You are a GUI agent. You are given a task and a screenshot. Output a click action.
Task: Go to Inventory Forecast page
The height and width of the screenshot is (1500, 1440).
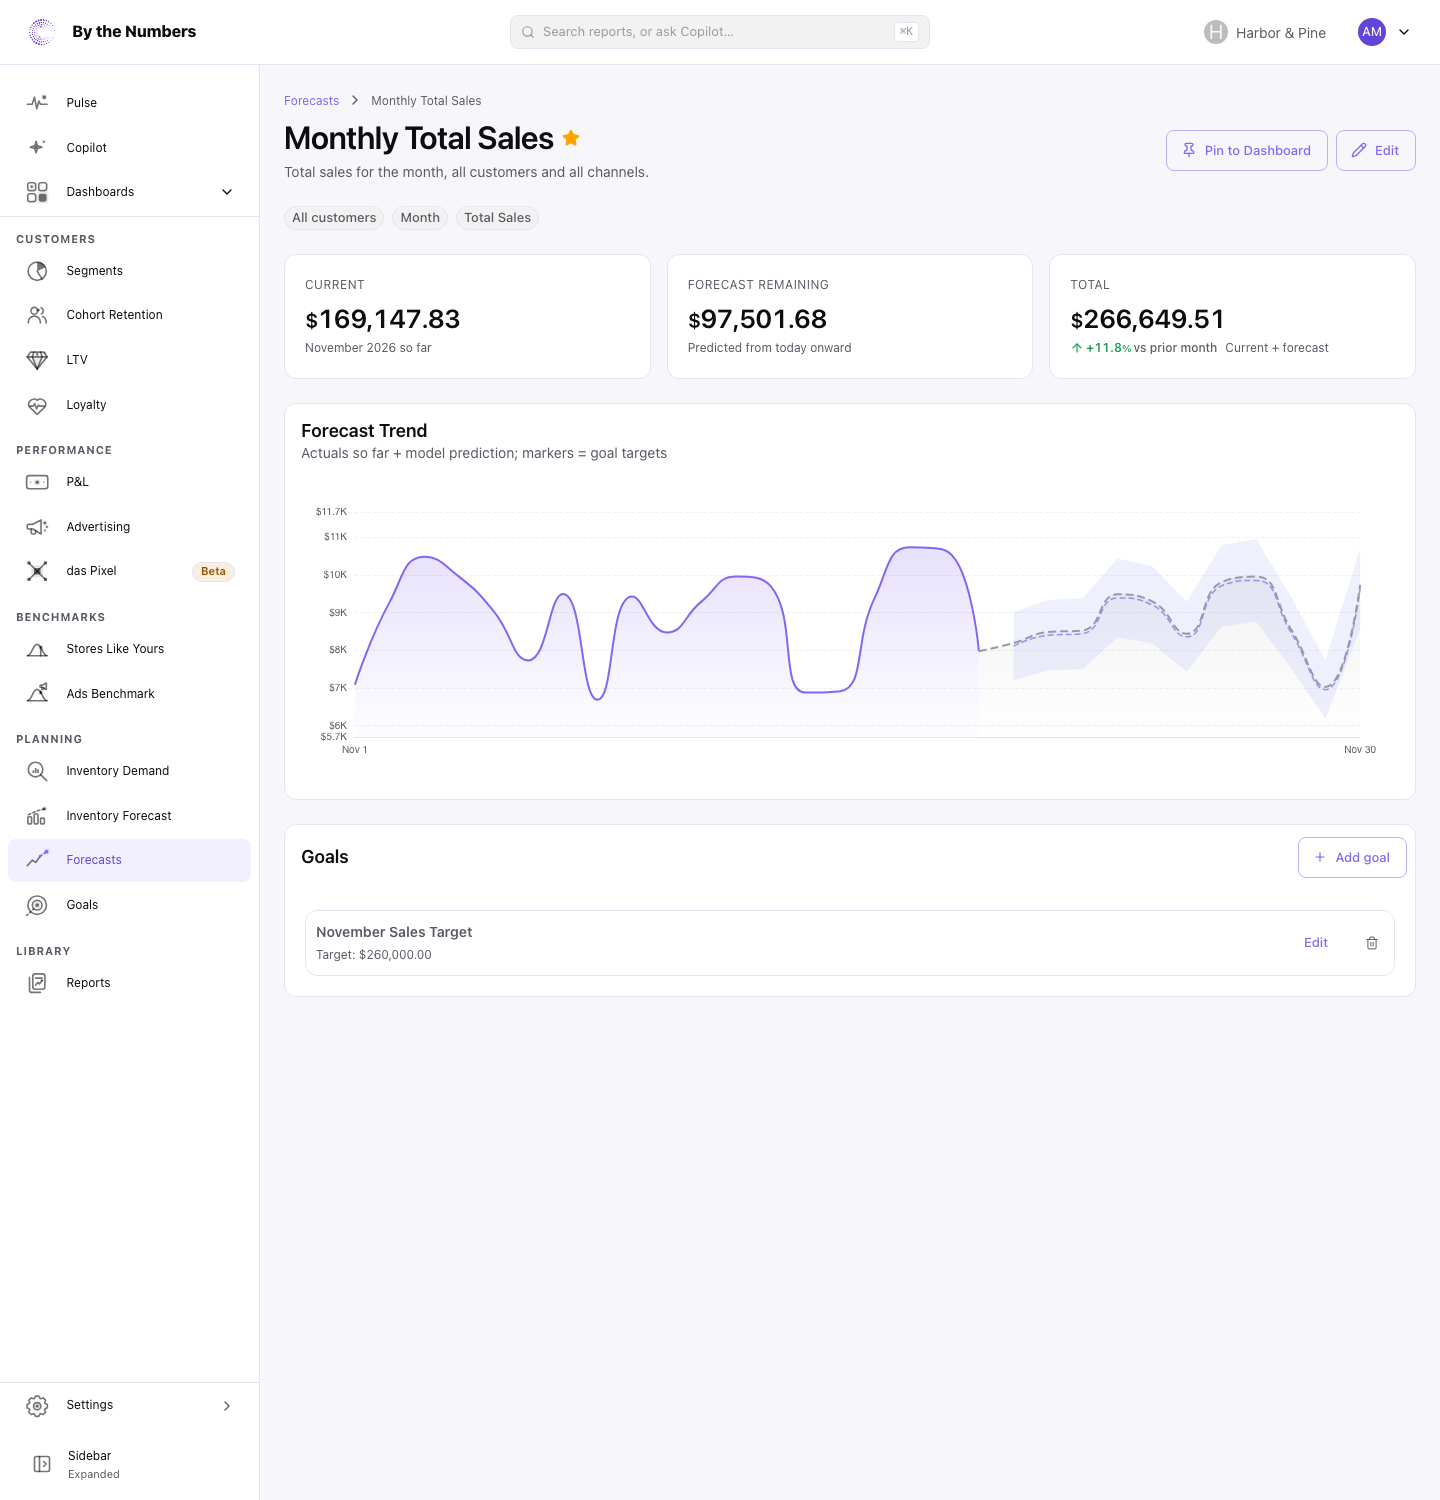coord(129,816)
